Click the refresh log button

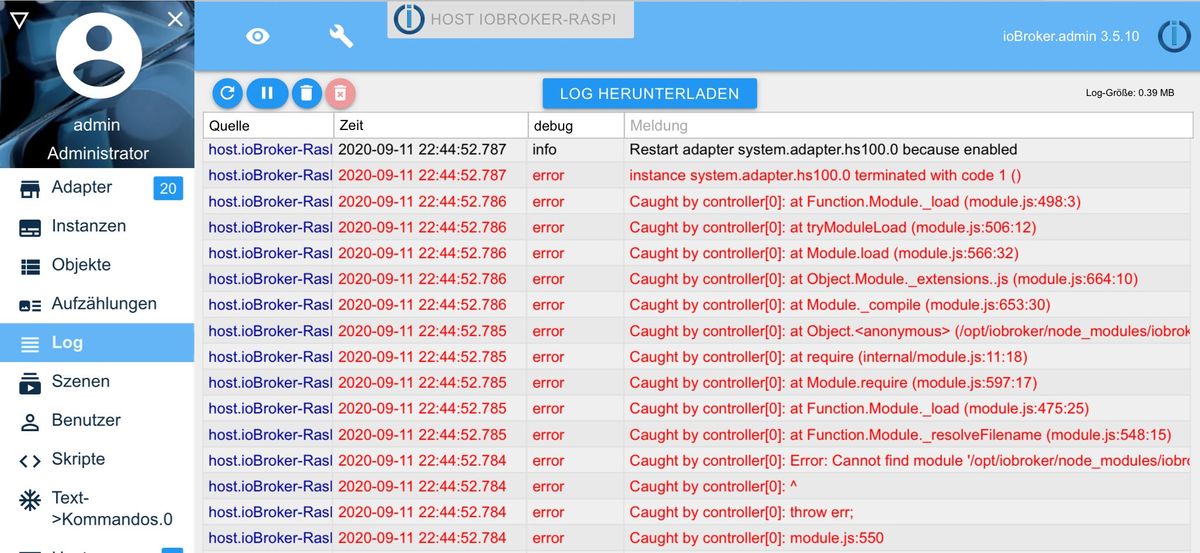click(x=228, y=93)
